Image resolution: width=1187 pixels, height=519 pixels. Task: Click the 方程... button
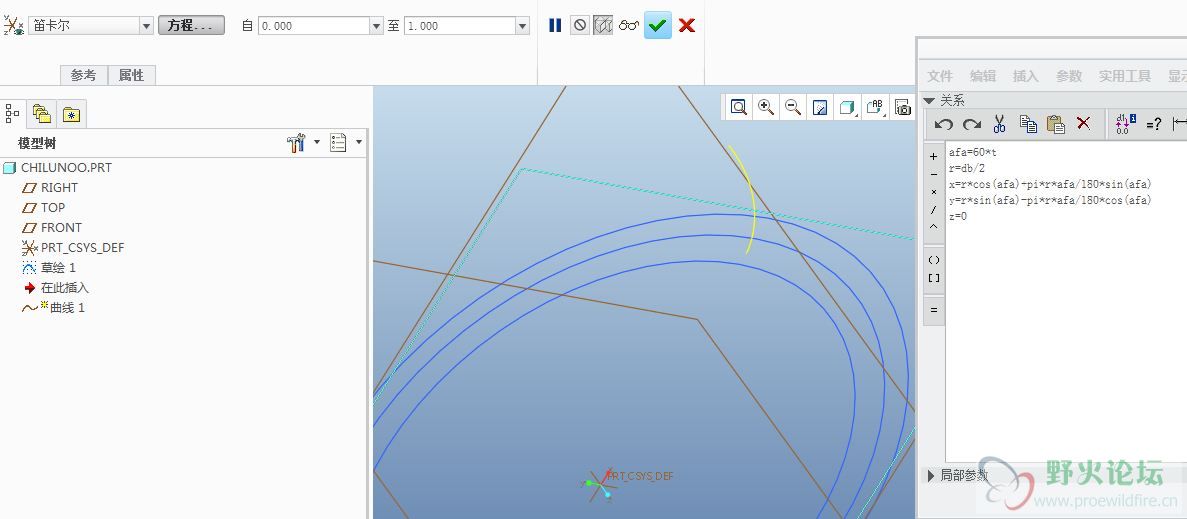(x=192, y=26)
